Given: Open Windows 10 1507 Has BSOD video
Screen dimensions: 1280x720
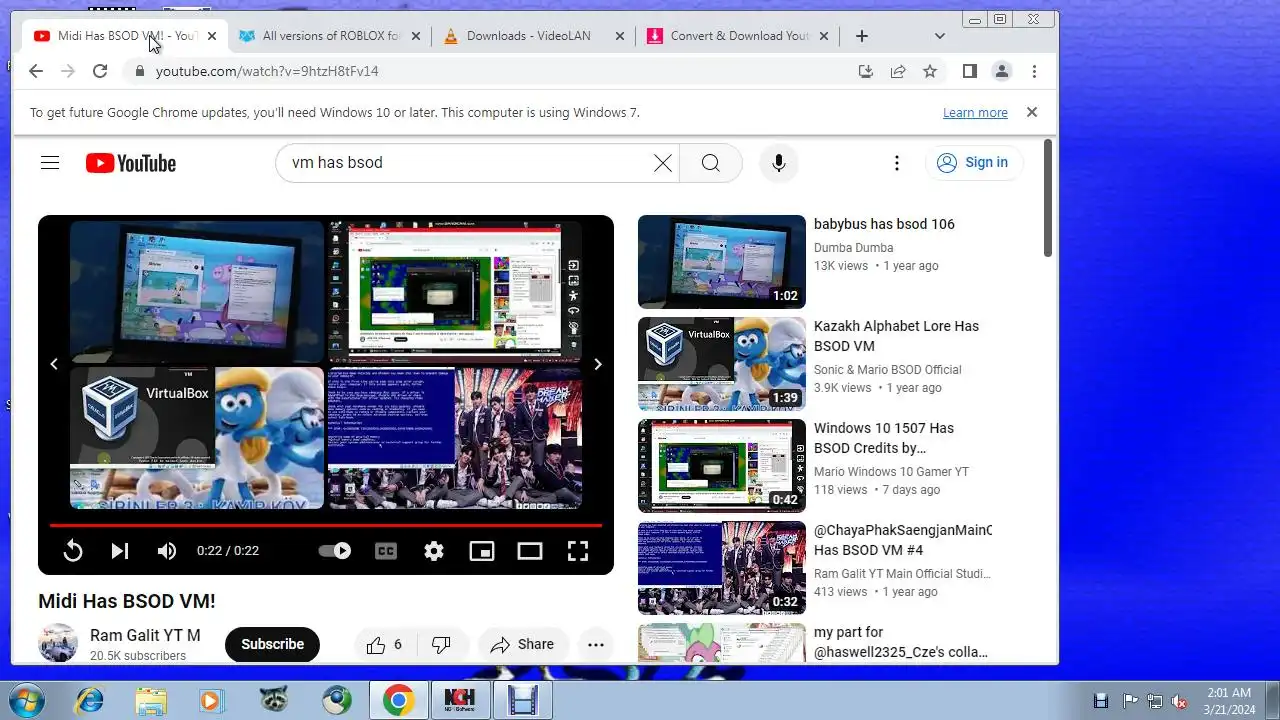Looking at the screenshot, I should pyautogui.click(x=884, y=438).
